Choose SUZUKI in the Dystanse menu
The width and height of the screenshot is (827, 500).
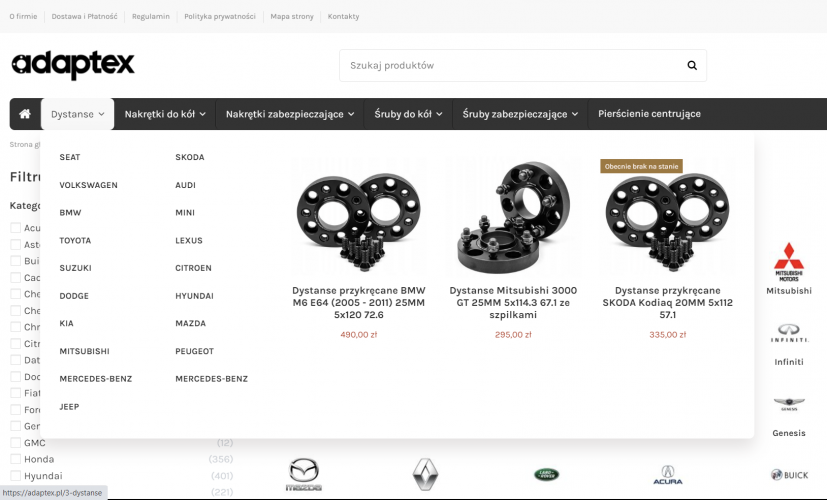click(75, 268)
